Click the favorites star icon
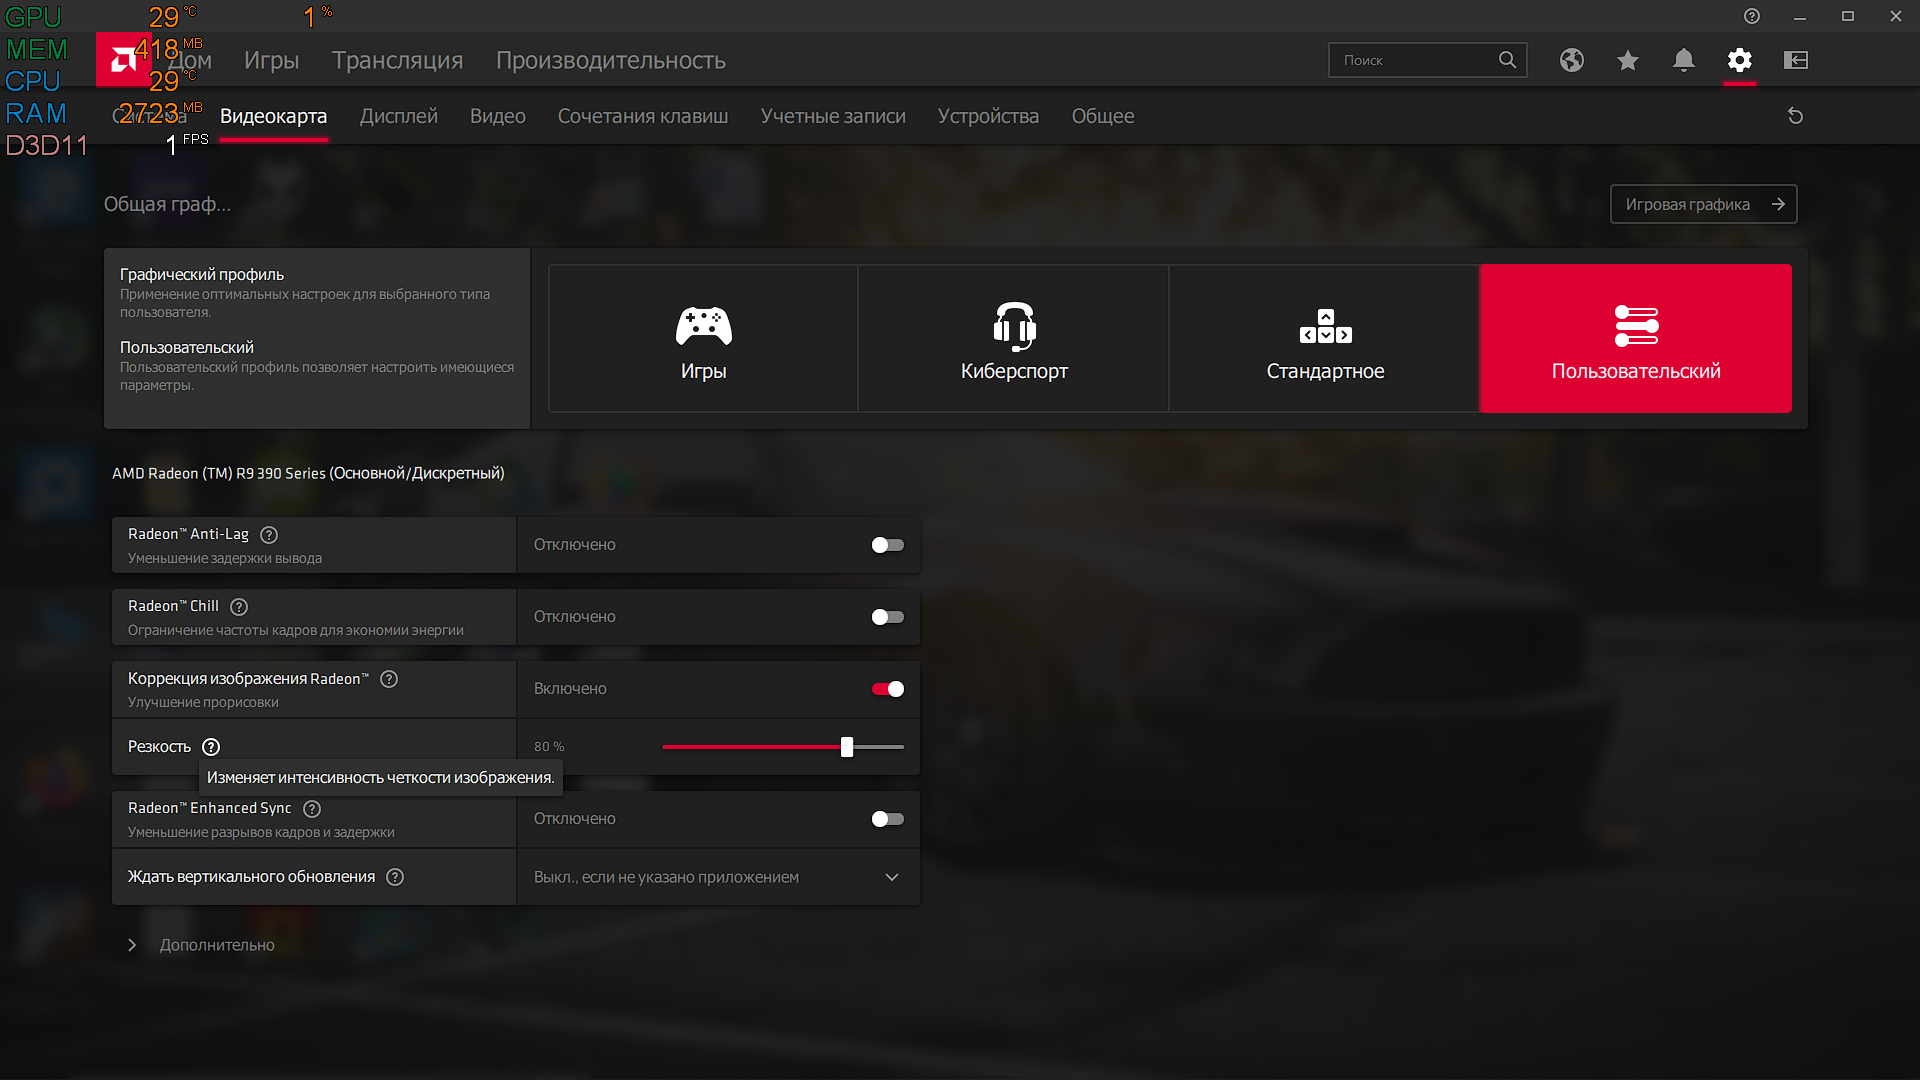This screenshot has height=1080, width=1920. [1627, 60]
